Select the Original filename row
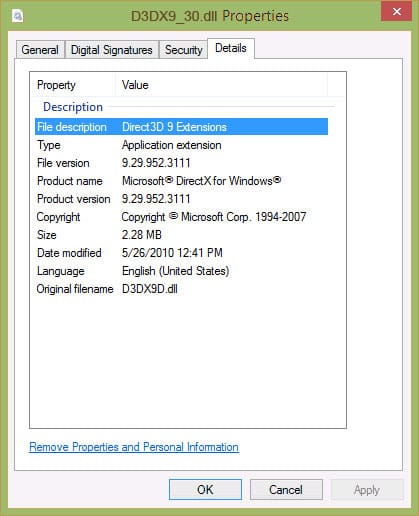Image resolution: width=419 pixels, height=516 pixels. coord(181,289)
